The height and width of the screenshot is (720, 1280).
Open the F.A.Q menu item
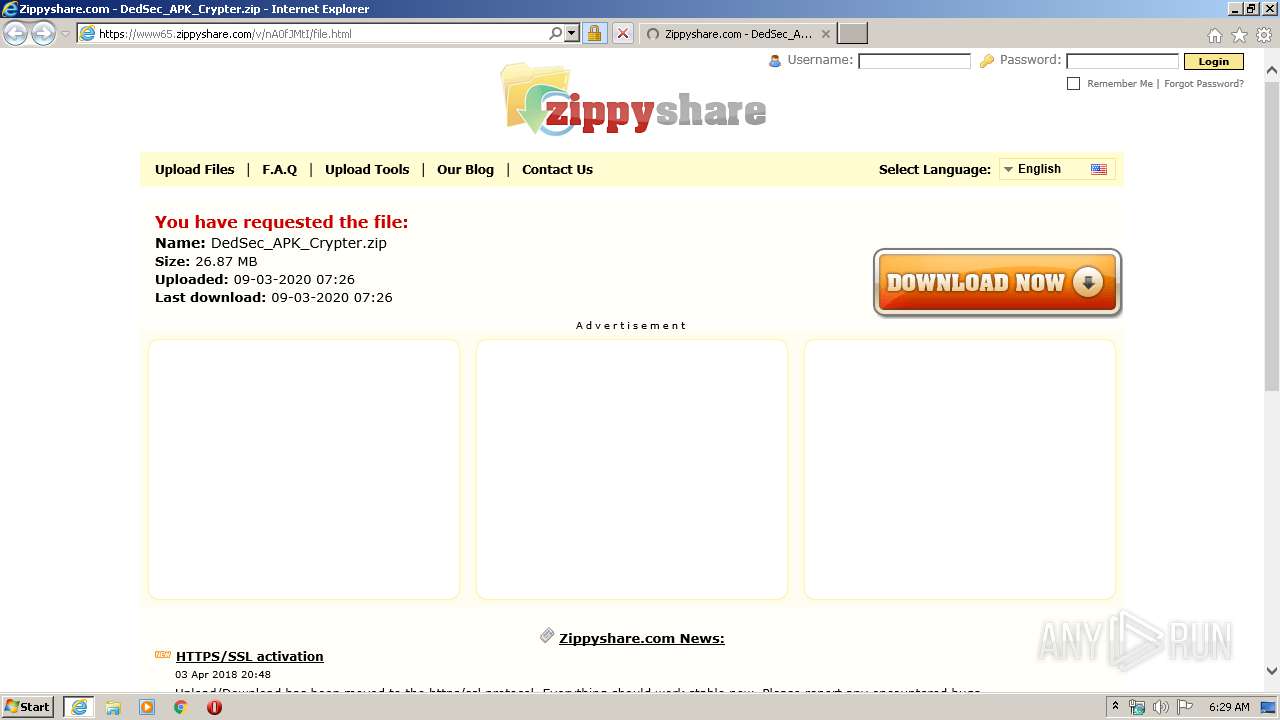click(279, 169)
